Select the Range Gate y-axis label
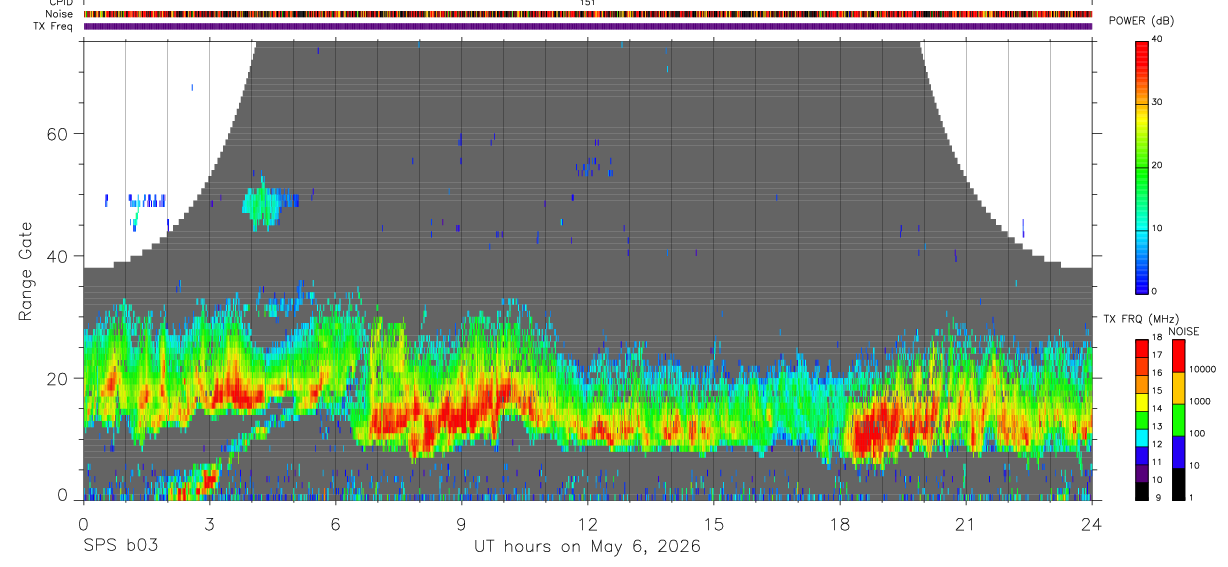 click(x=25, y=271)
